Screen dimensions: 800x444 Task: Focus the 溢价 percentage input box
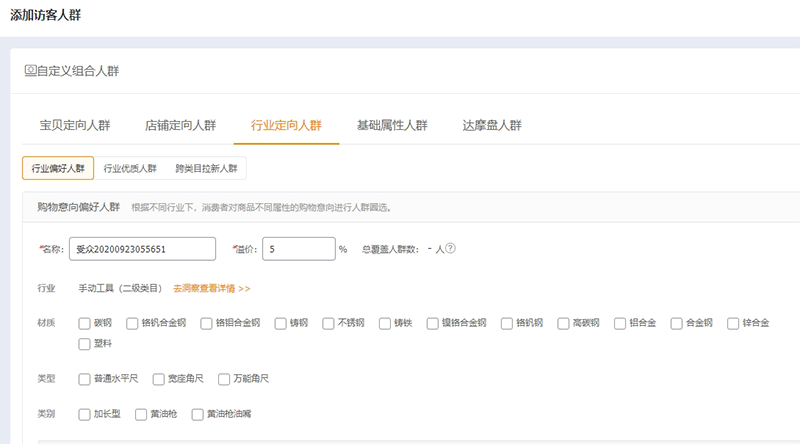[298, 249]
